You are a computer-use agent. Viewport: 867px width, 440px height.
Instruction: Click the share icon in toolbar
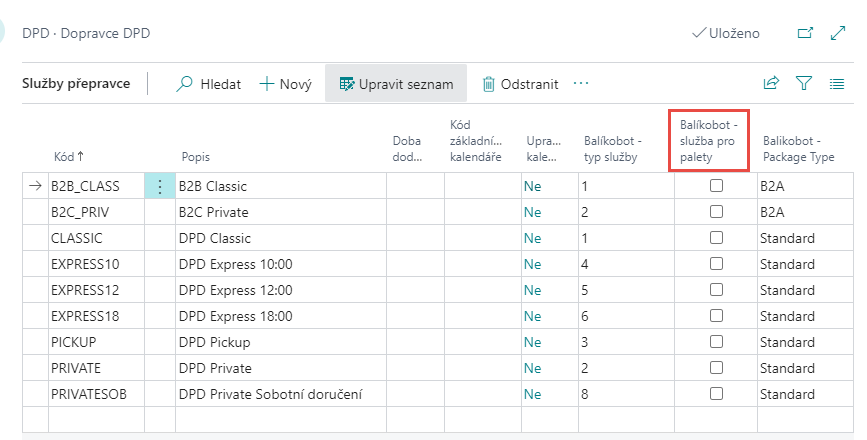tap(771, 85)
